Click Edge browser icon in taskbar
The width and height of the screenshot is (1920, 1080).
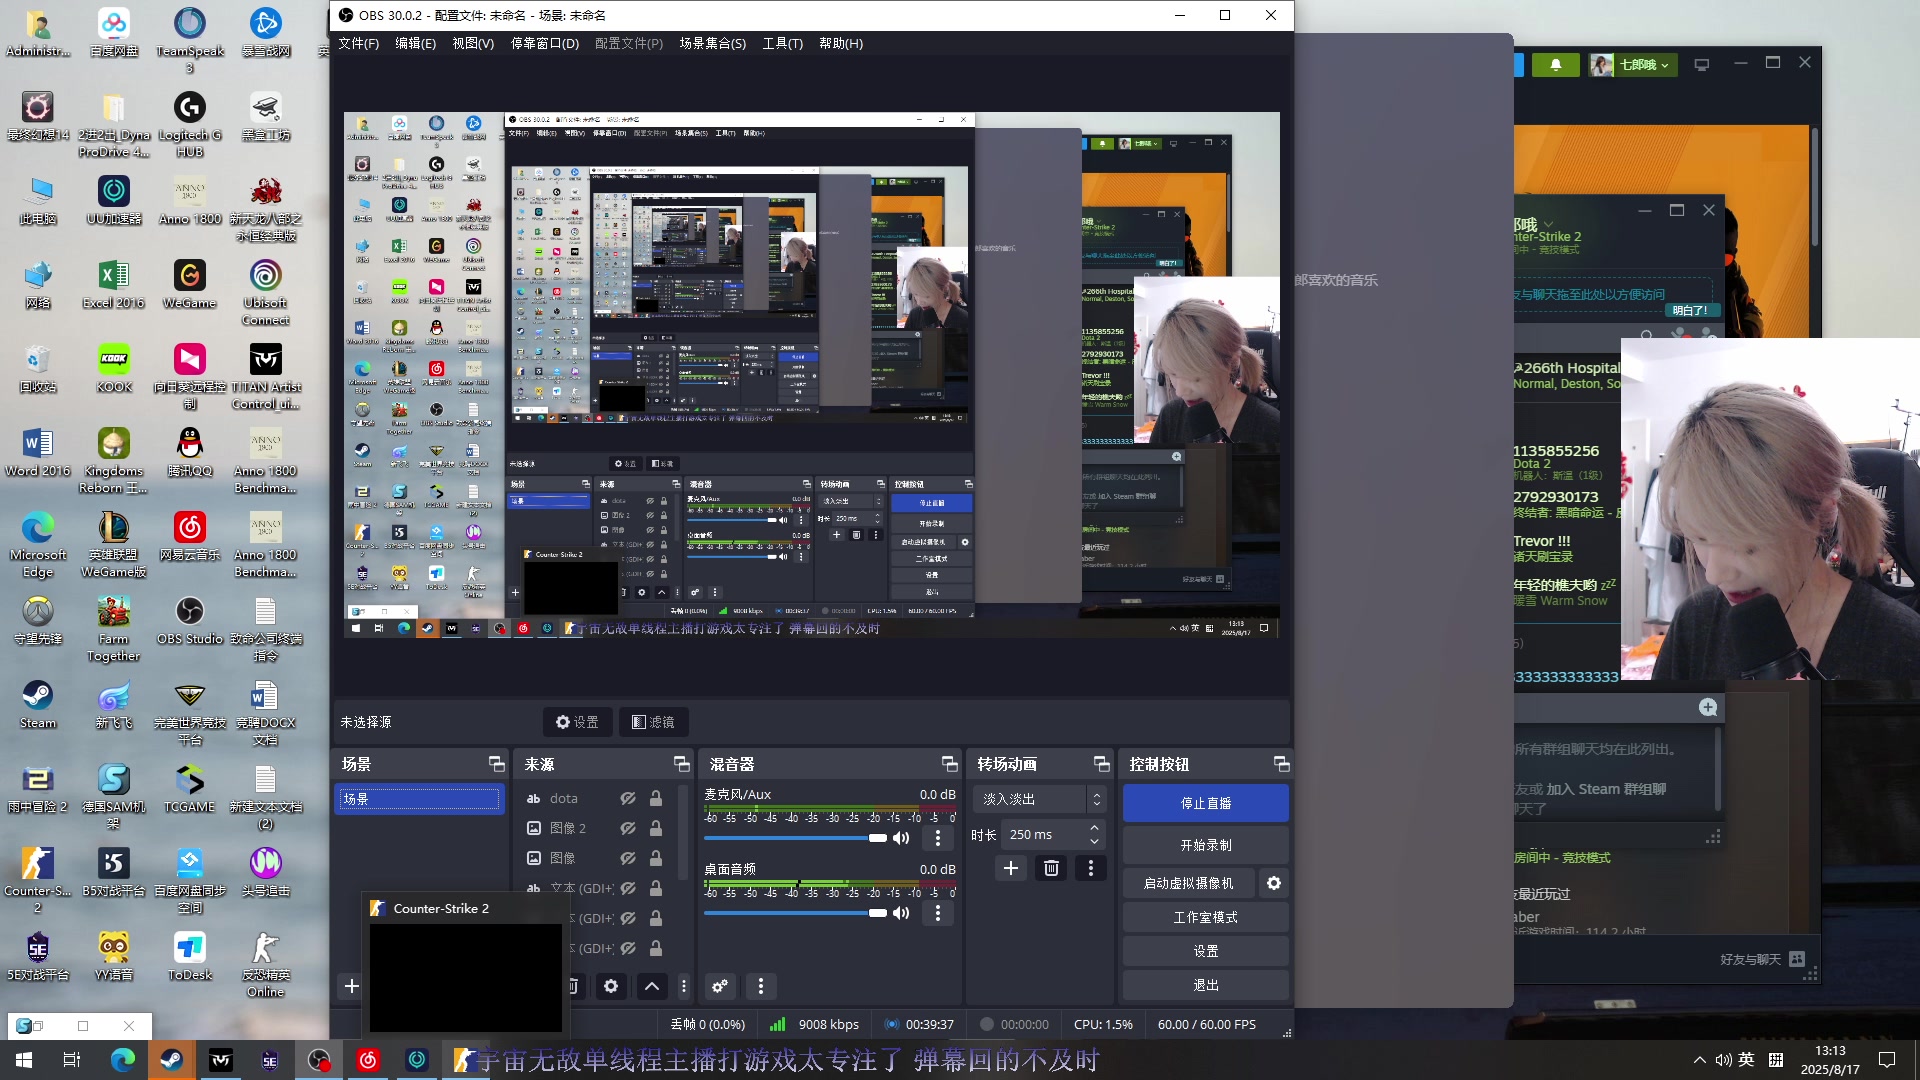pos(123,1060)
